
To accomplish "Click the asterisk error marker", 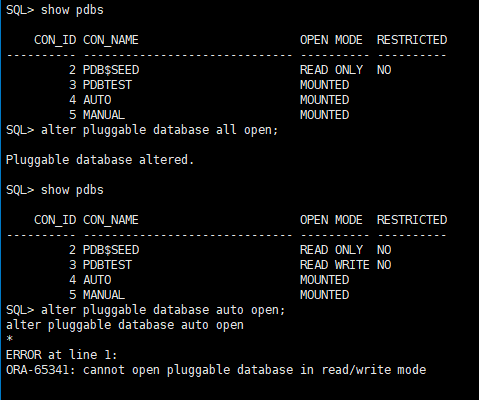I will 9,339.
